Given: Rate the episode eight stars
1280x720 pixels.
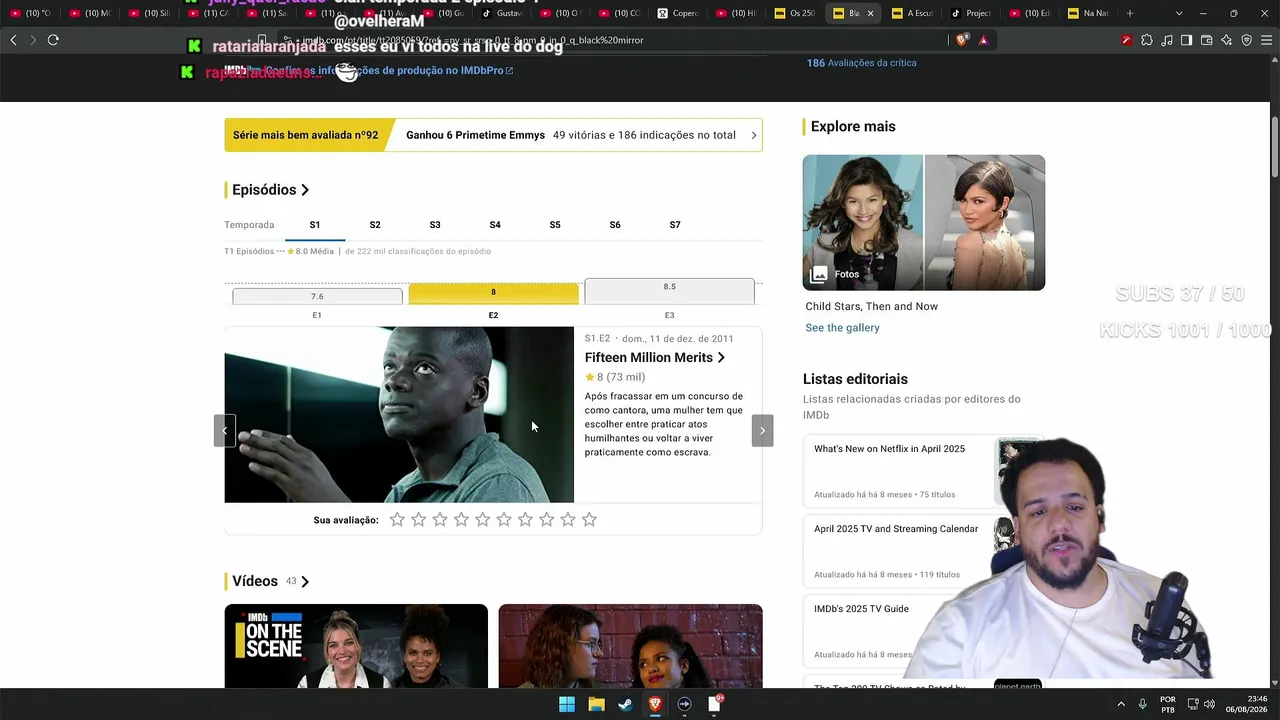Looking at the screenshot, I should click(546, 520).
